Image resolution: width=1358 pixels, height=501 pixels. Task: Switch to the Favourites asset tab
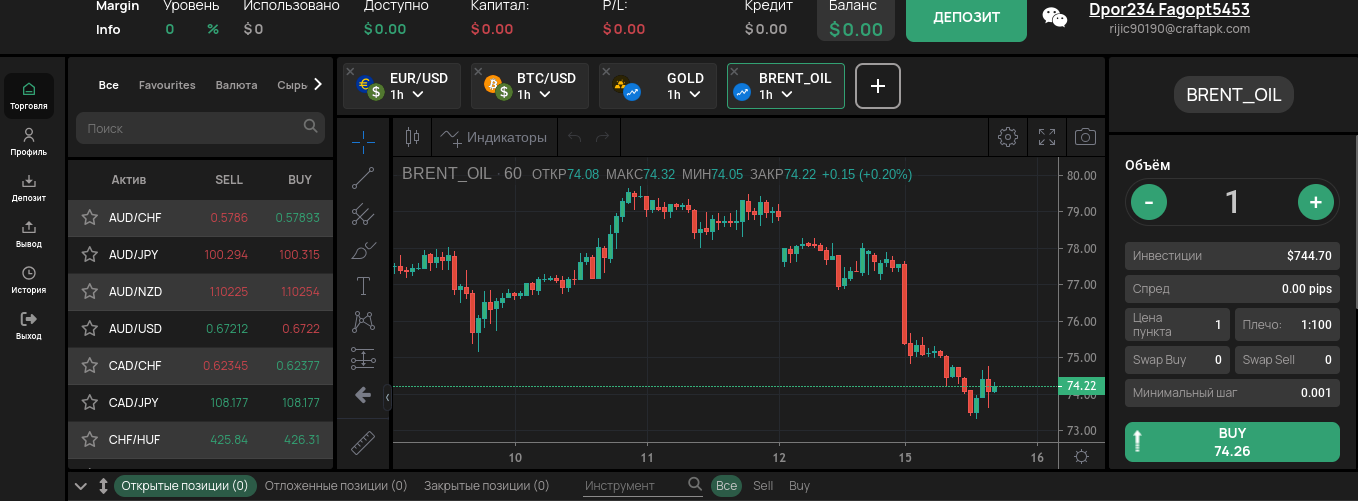click(167, 85)
